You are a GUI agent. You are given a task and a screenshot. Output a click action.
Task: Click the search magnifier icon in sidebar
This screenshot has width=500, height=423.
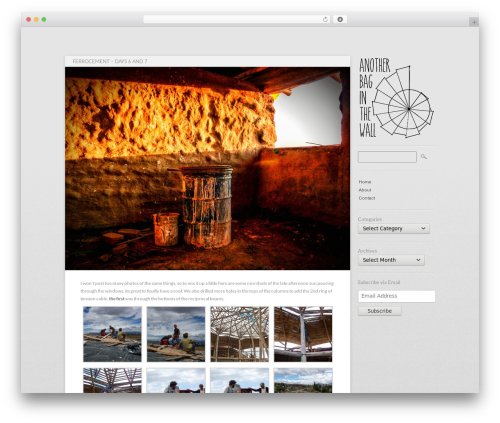(x=424, y=157)
